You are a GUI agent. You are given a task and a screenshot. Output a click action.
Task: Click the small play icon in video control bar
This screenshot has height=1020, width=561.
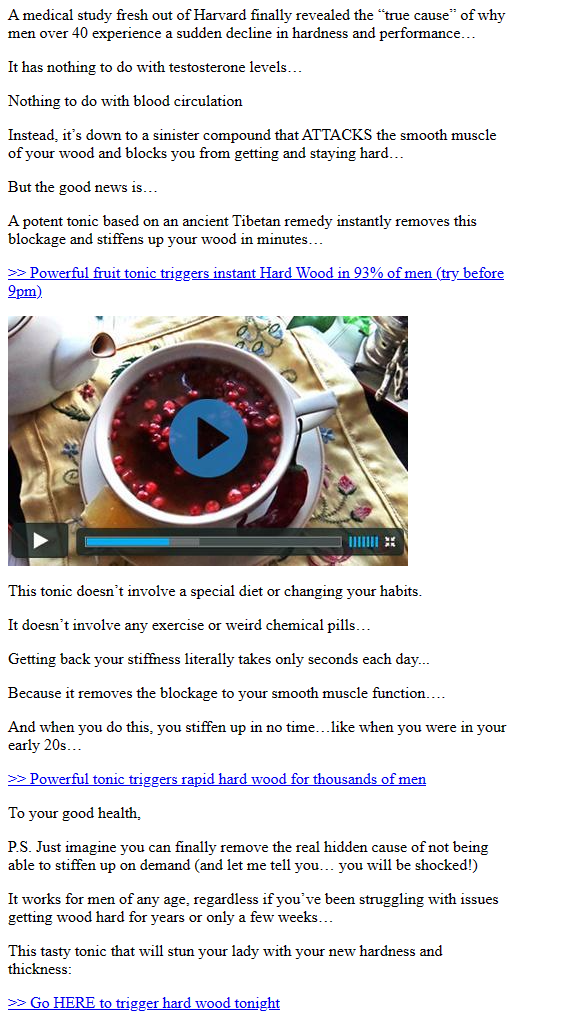40,541
